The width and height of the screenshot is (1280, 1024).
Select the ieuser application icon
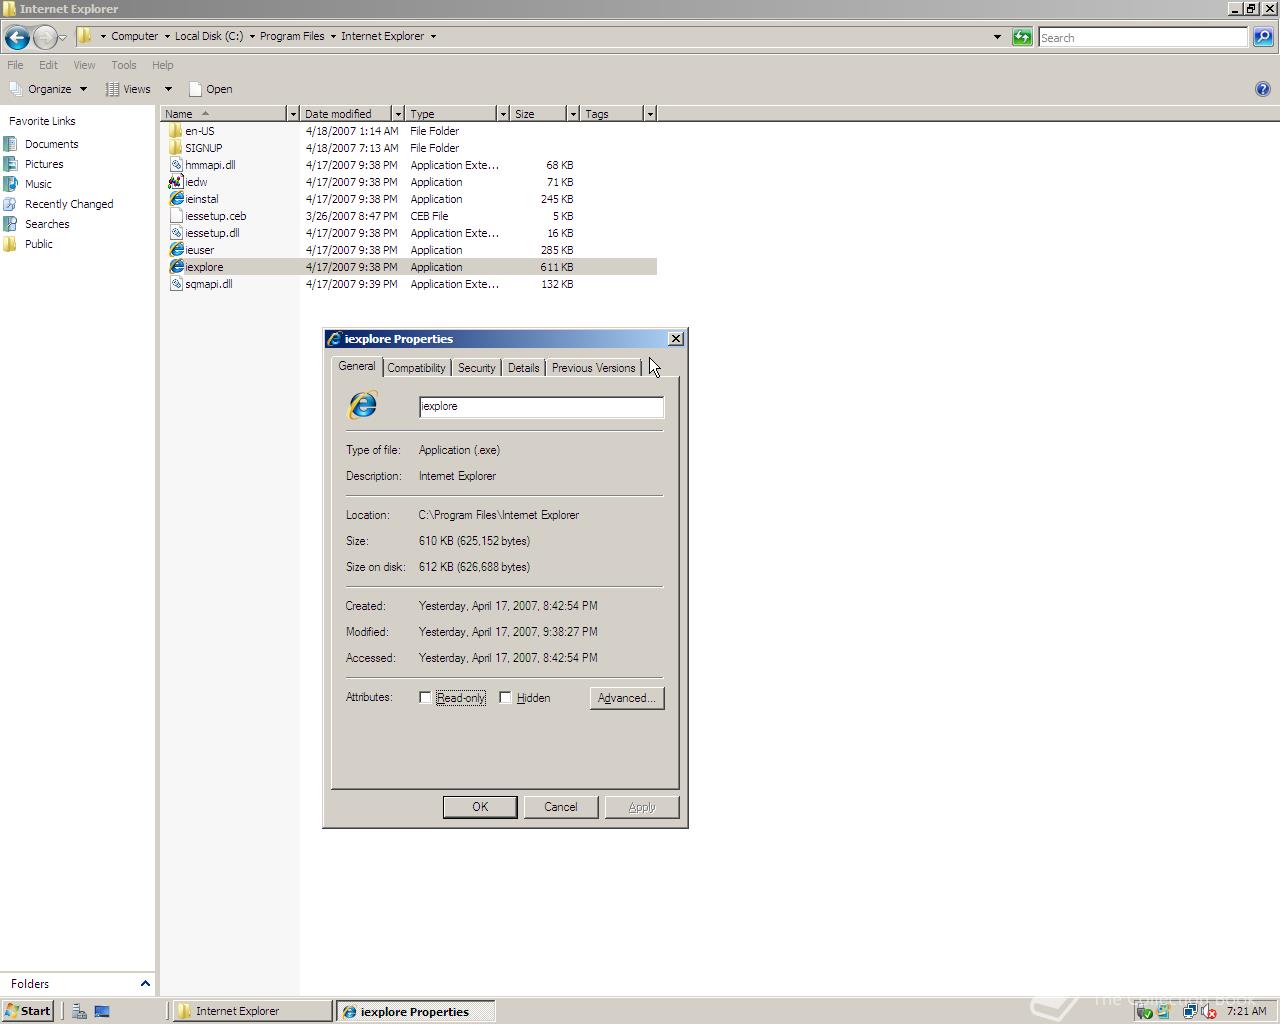[176, 250]
